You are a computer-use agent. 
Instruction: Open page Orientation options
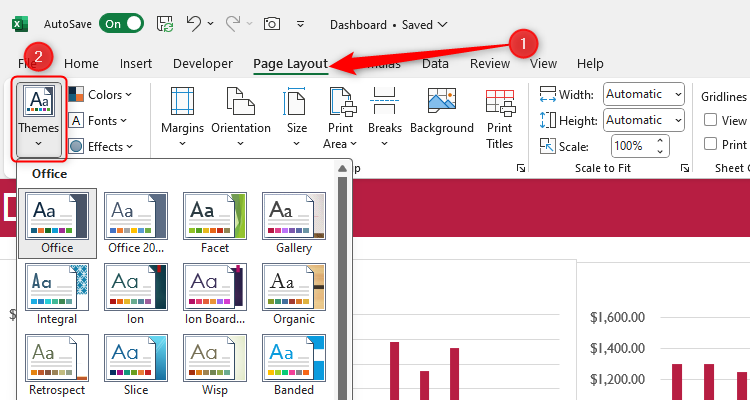pyautogui.click(x=240, y=117)
